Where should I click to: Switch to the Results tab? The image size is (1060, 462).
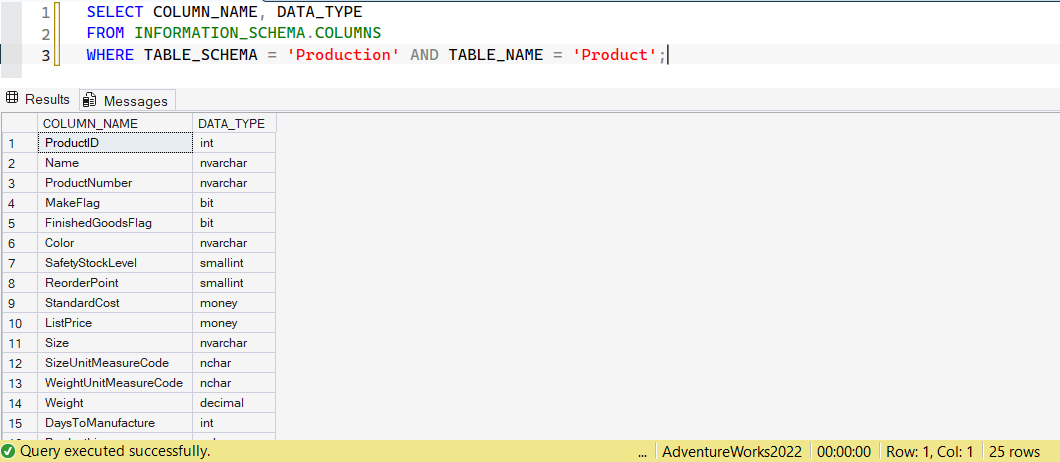38,99
